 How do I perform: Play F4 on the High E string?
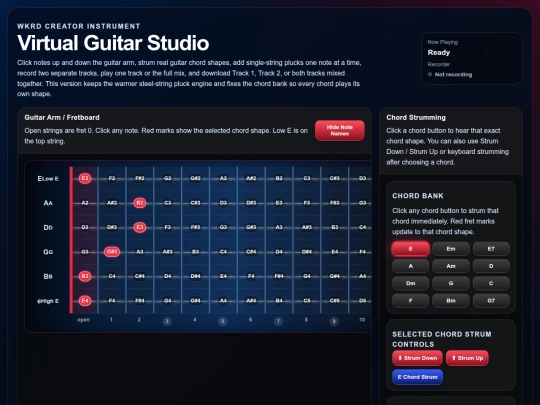point(112,301)
